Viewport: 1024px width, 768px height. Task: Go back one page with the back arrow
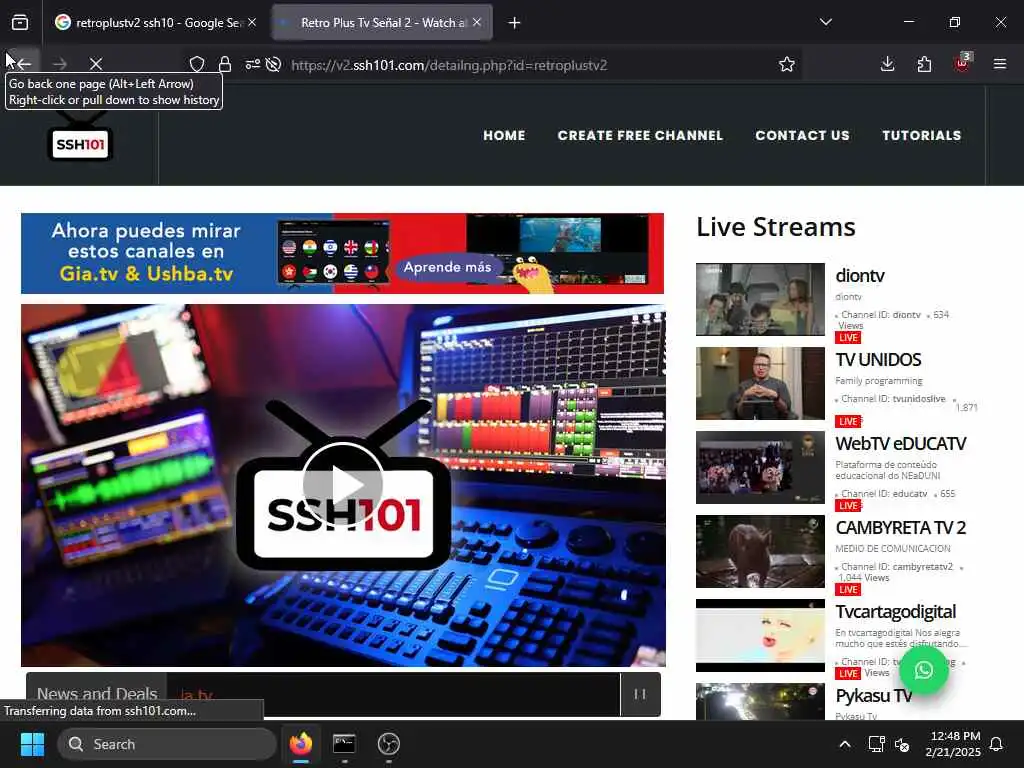coord(23,64)
